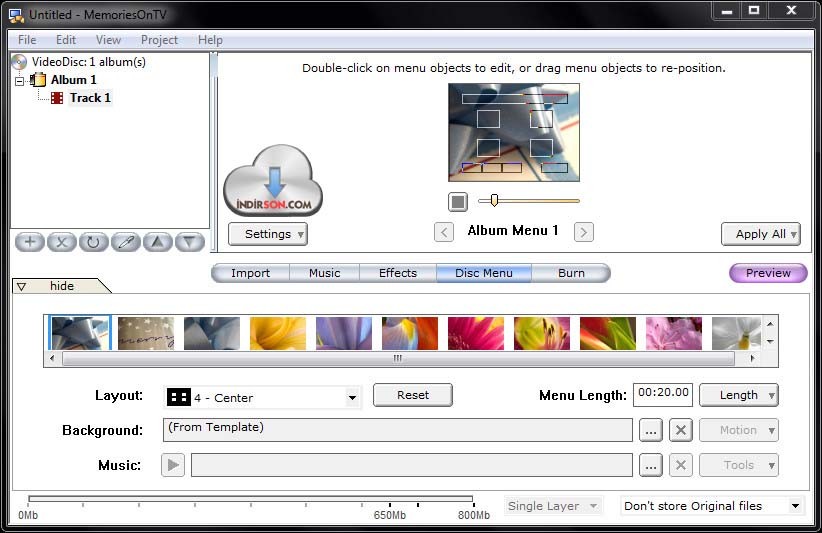
Task: Click the Menu Length time field
Action: [663, 395]
